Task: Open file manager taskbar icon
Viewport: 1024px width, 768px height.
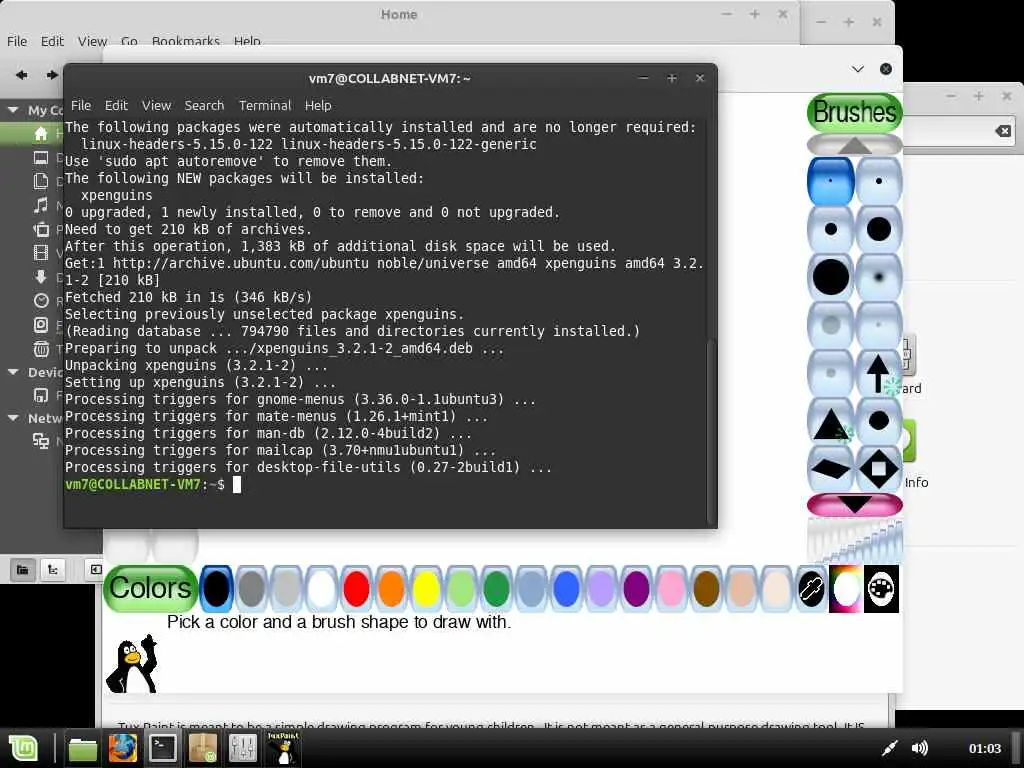Action: (x=83, y=748)
